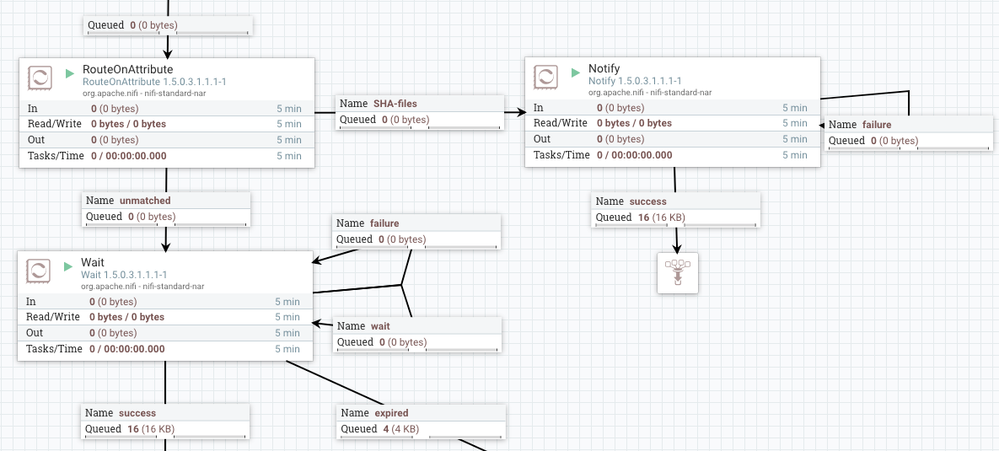Click the Read/Write row of RouteOnAttribute
Viewport: 999px width, 451px height.
[167, 124]
